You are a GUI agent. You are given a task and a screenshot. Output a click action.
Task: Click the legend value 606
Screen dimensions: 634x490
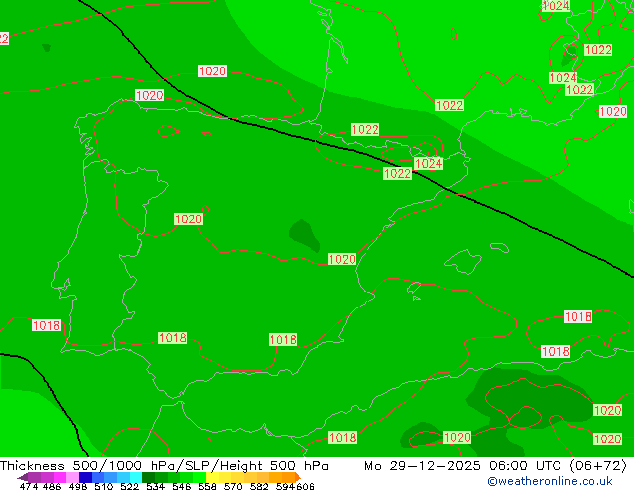click(x=305, y=486)
